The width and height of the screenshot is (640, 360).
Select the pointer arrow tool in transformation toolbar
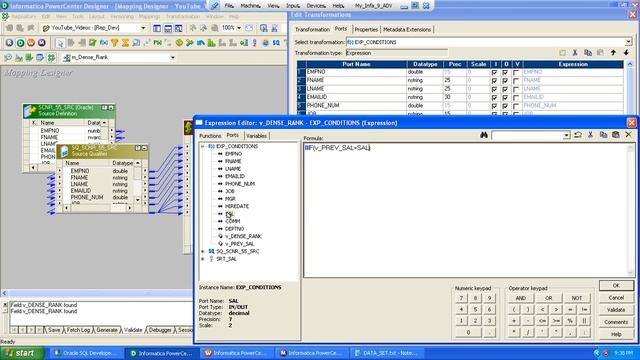click(60, 43)
